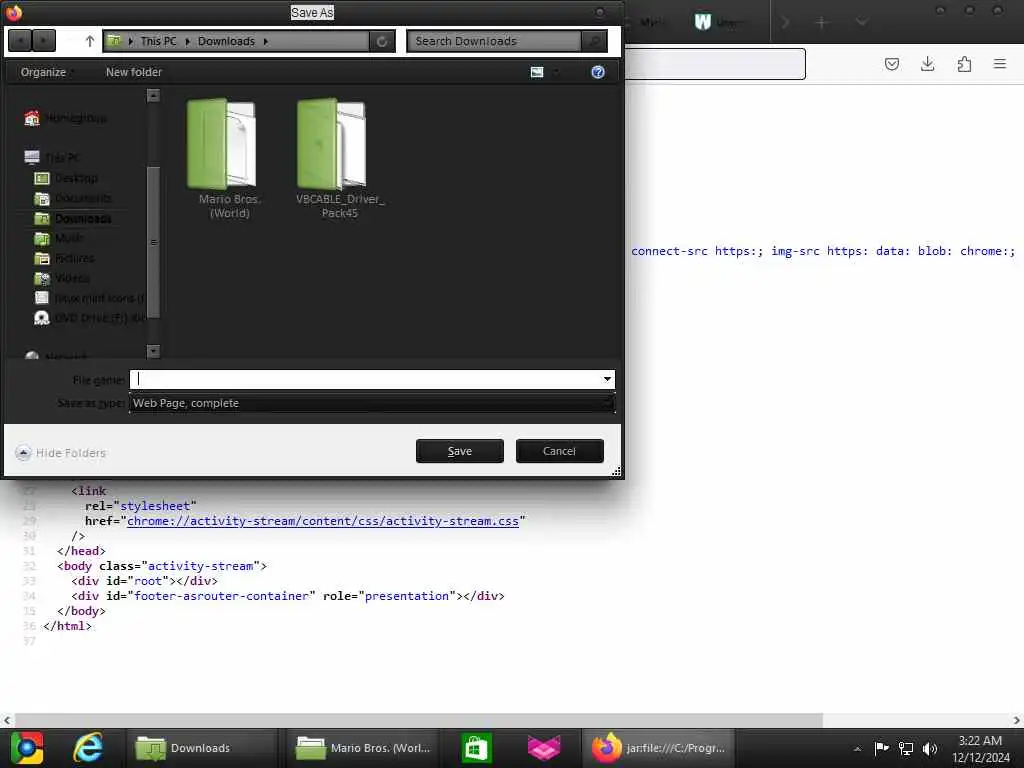Open Music in the navigation pane
The height and width of the screenshot is (768, 1024).
coord(59,238)
